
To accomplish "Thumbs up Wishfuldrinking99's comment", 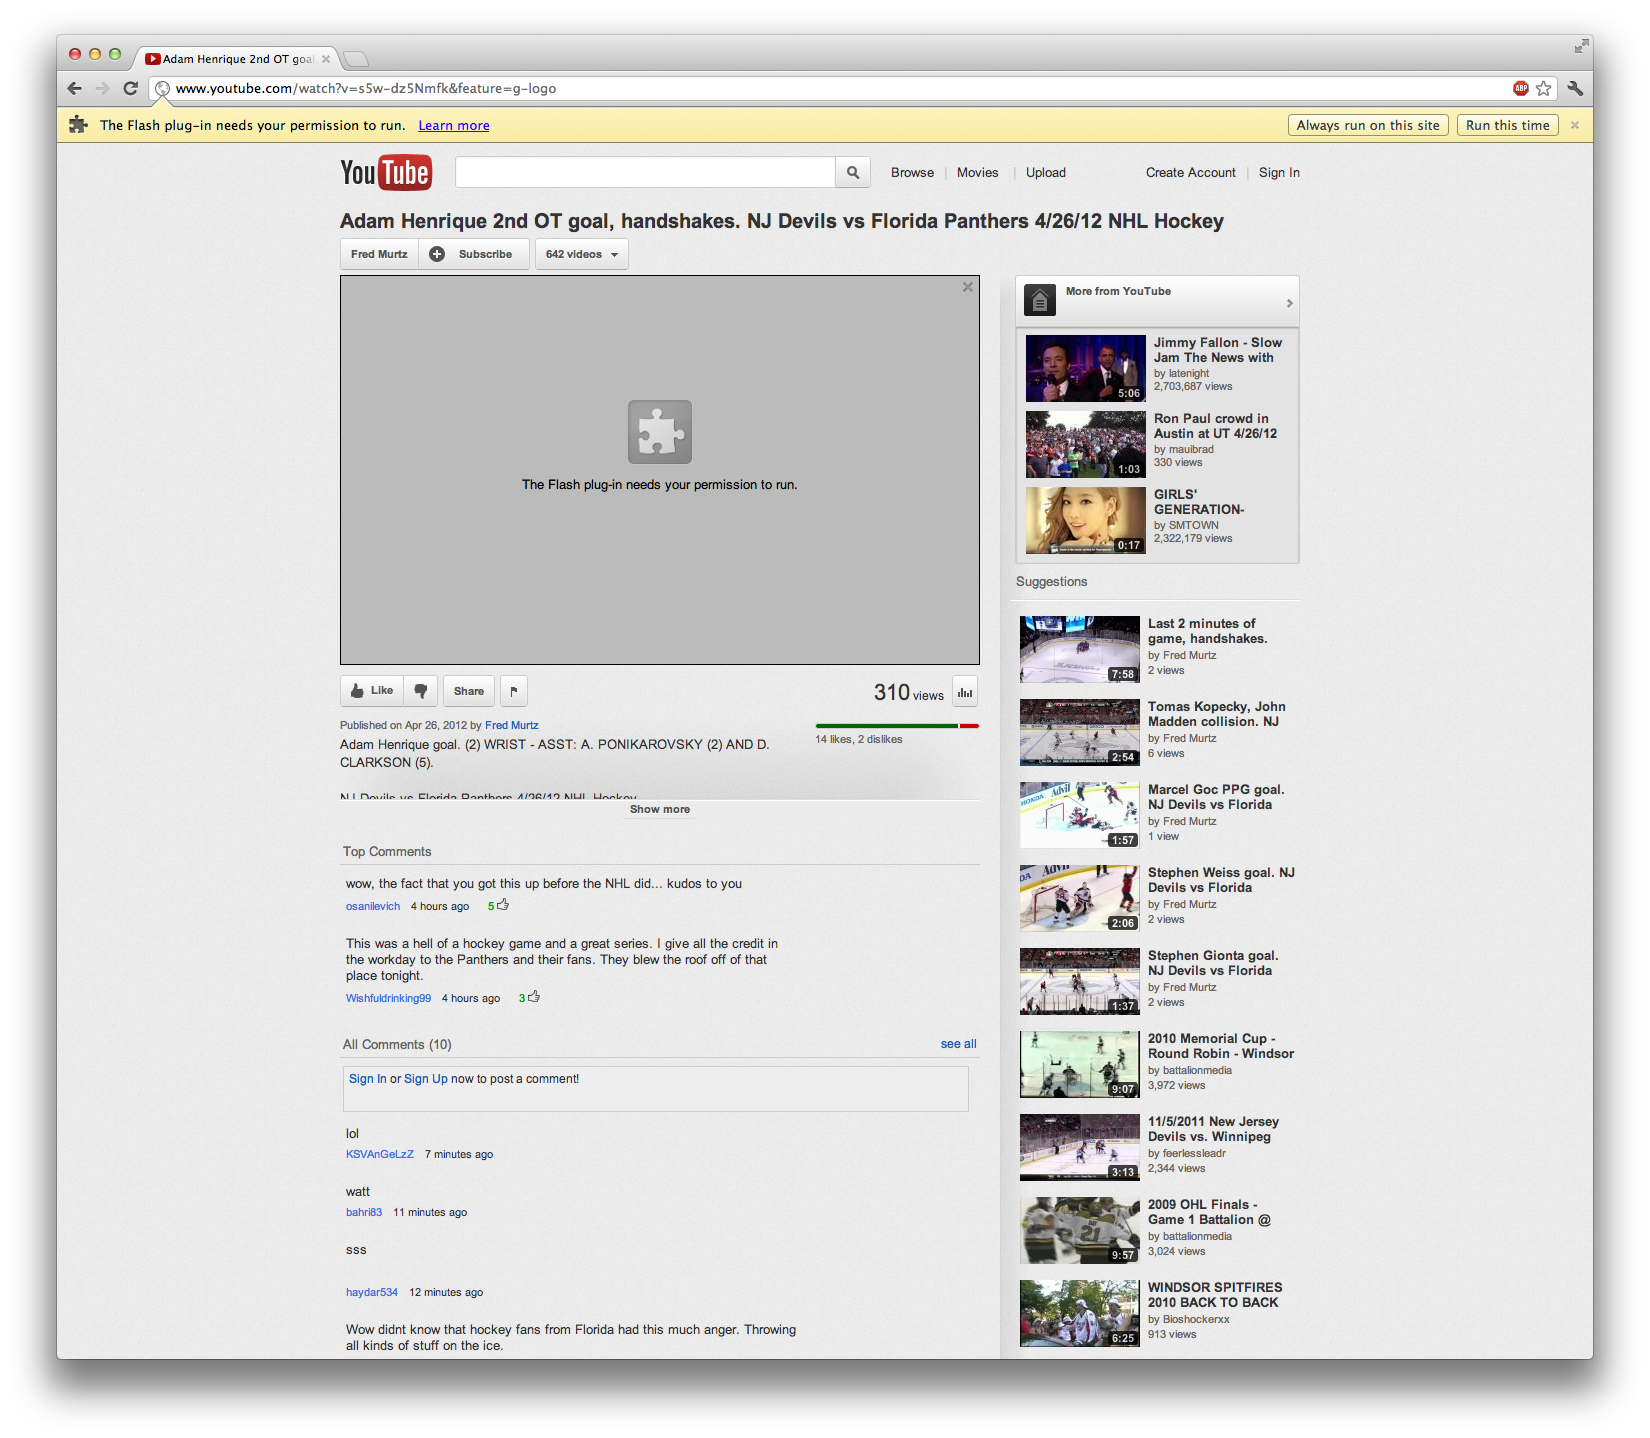I will [534, 997].
